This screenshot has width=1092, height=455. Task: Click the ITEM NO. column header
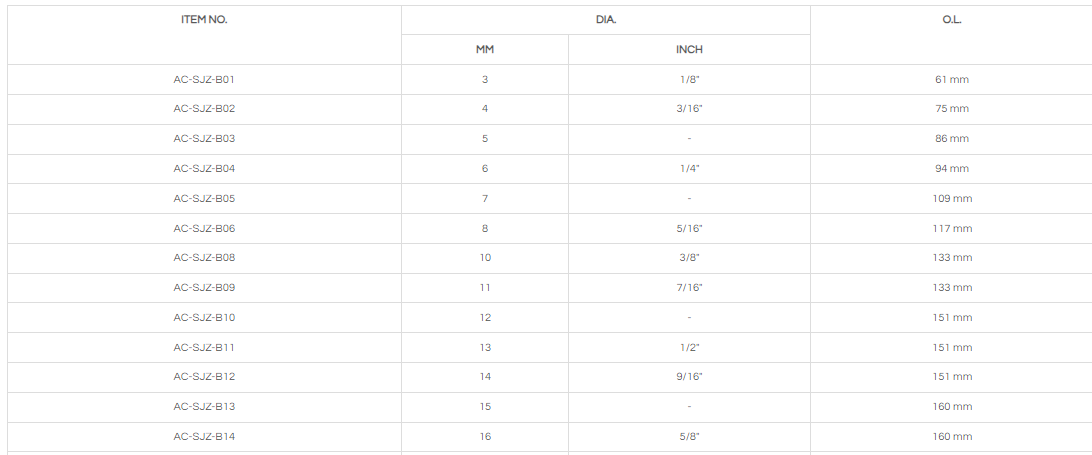pos(204,20)
